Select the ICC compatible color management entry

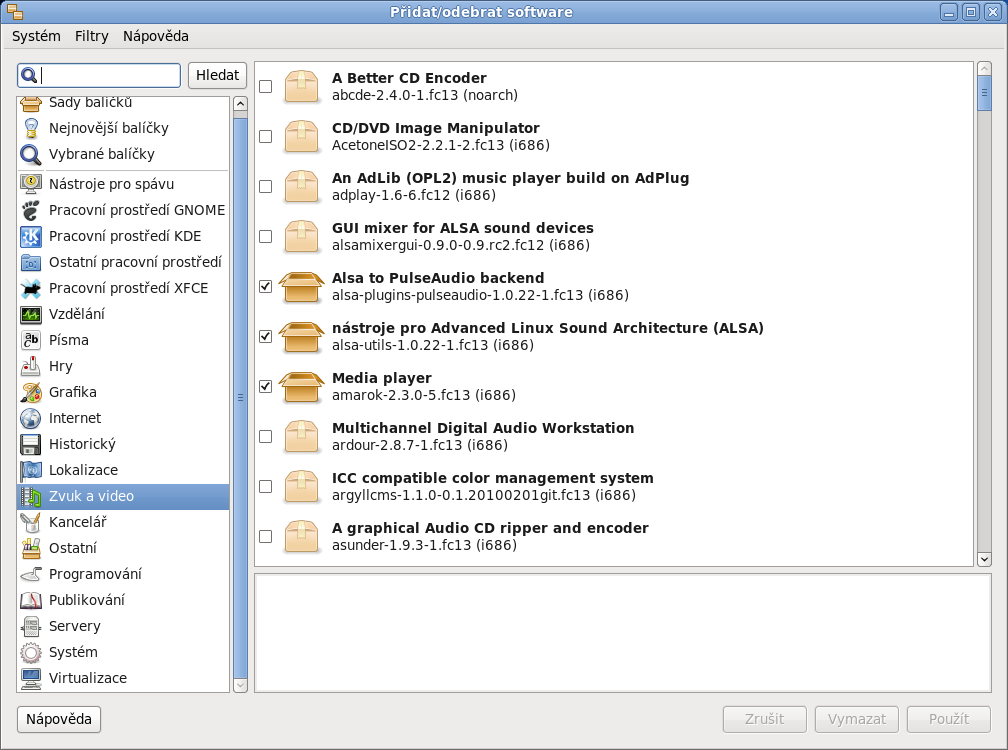tap(614, 487)
